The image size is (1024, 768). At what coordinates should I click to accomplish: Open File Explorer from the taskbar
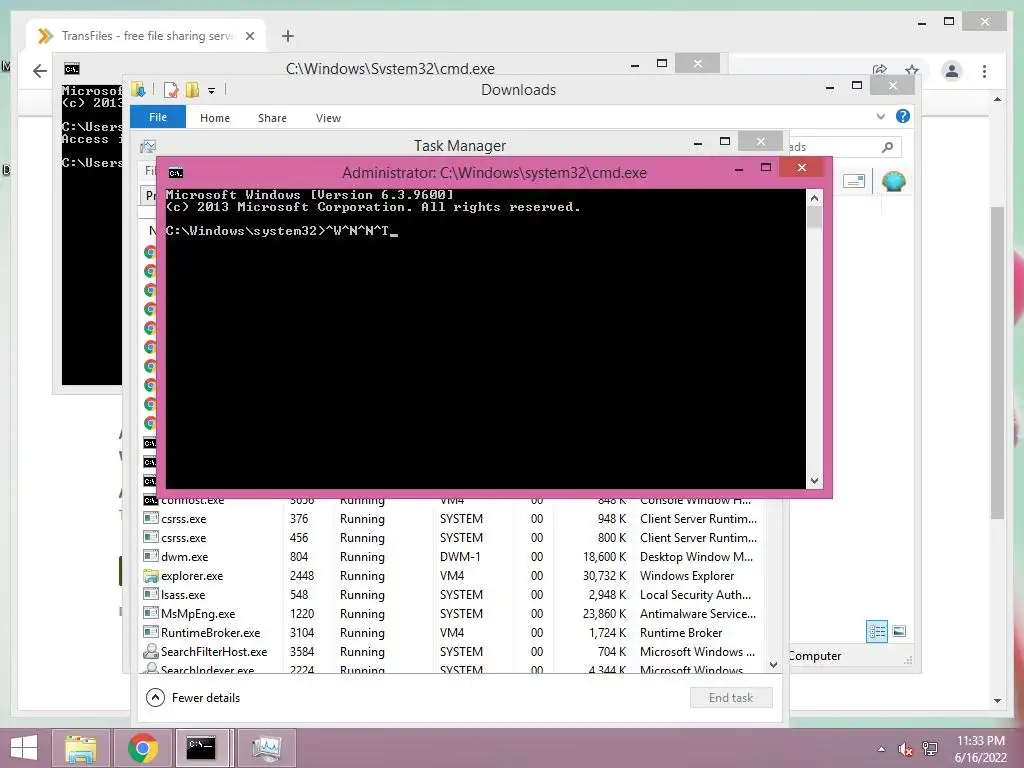[x=80, y=748]
